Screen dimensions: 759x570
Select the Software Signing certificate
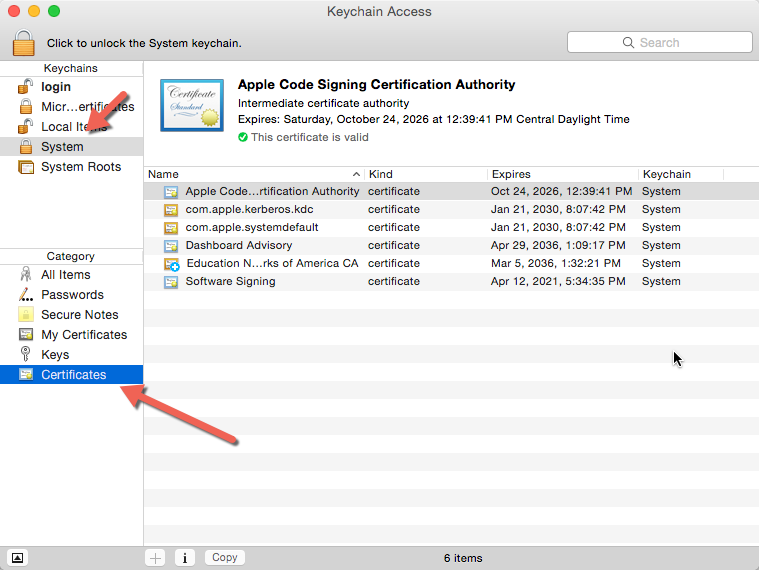(451, 281)
